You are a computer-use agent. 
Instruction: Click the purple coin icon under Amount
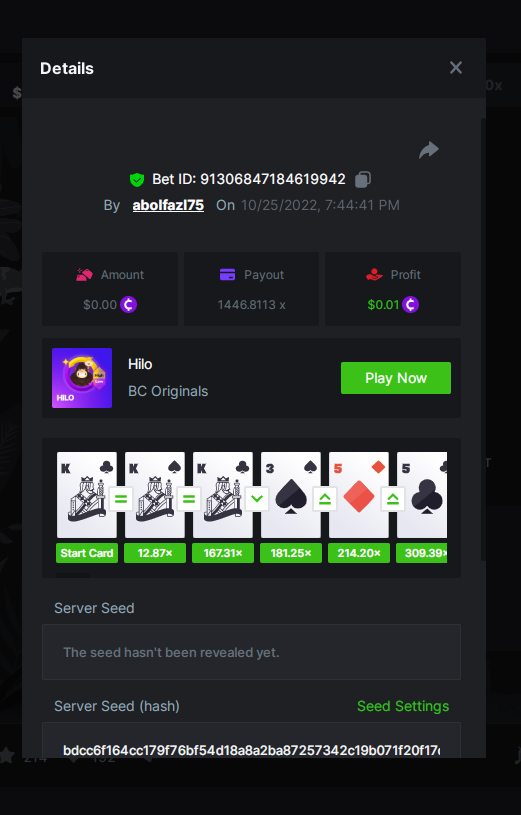coord(128,305)
